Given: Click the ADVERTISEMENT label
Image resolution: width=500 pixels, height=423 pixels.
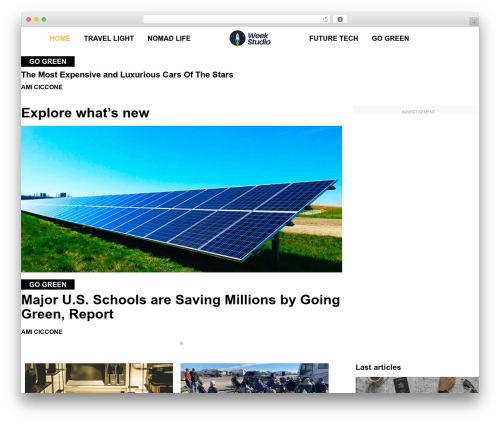Looking at the screenshot, I should (x=418, y=112).
